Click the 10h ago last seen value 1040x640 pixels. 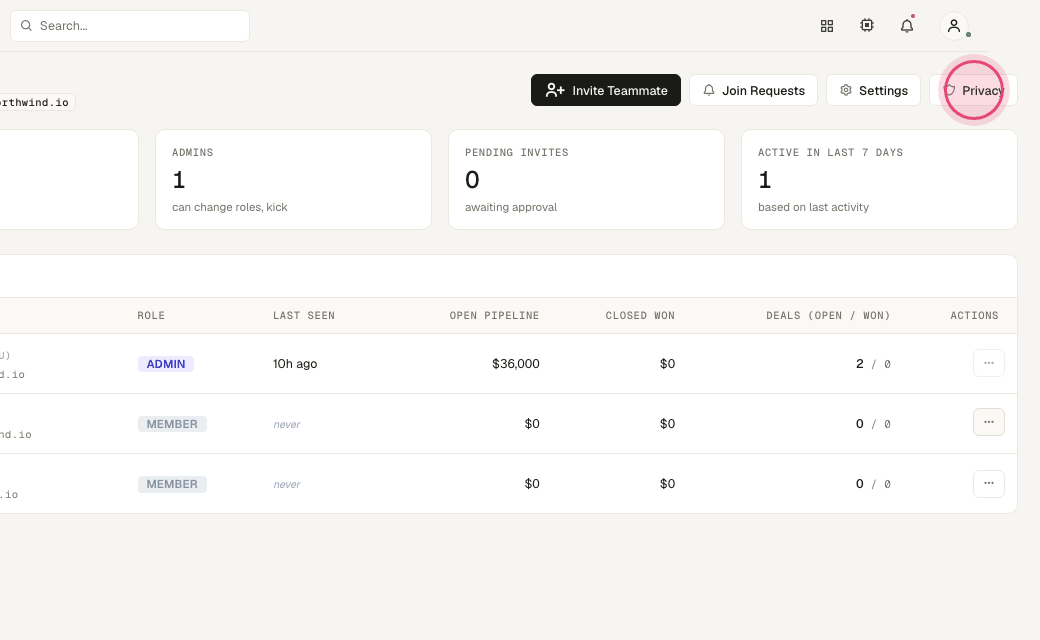295,363
